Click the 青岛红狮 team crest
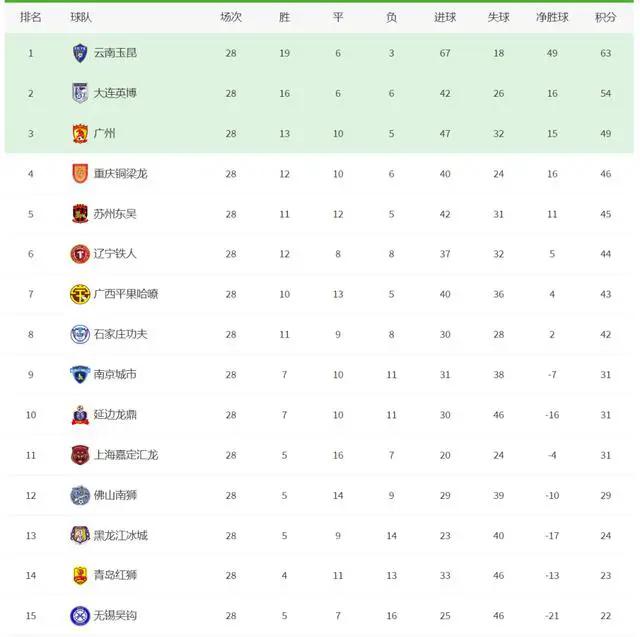Viewport: 640px width, 637px height. tap(80, 575)
